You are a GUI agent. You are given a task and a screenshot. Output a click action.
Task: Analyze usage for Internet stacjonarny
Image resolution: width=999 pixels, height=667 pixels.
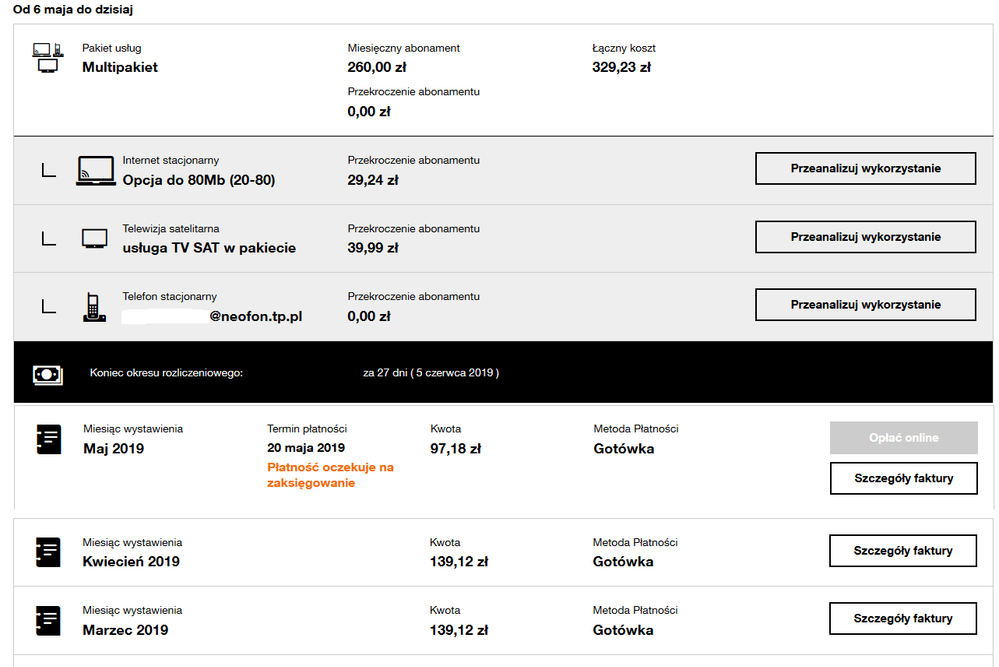[865, 169]
